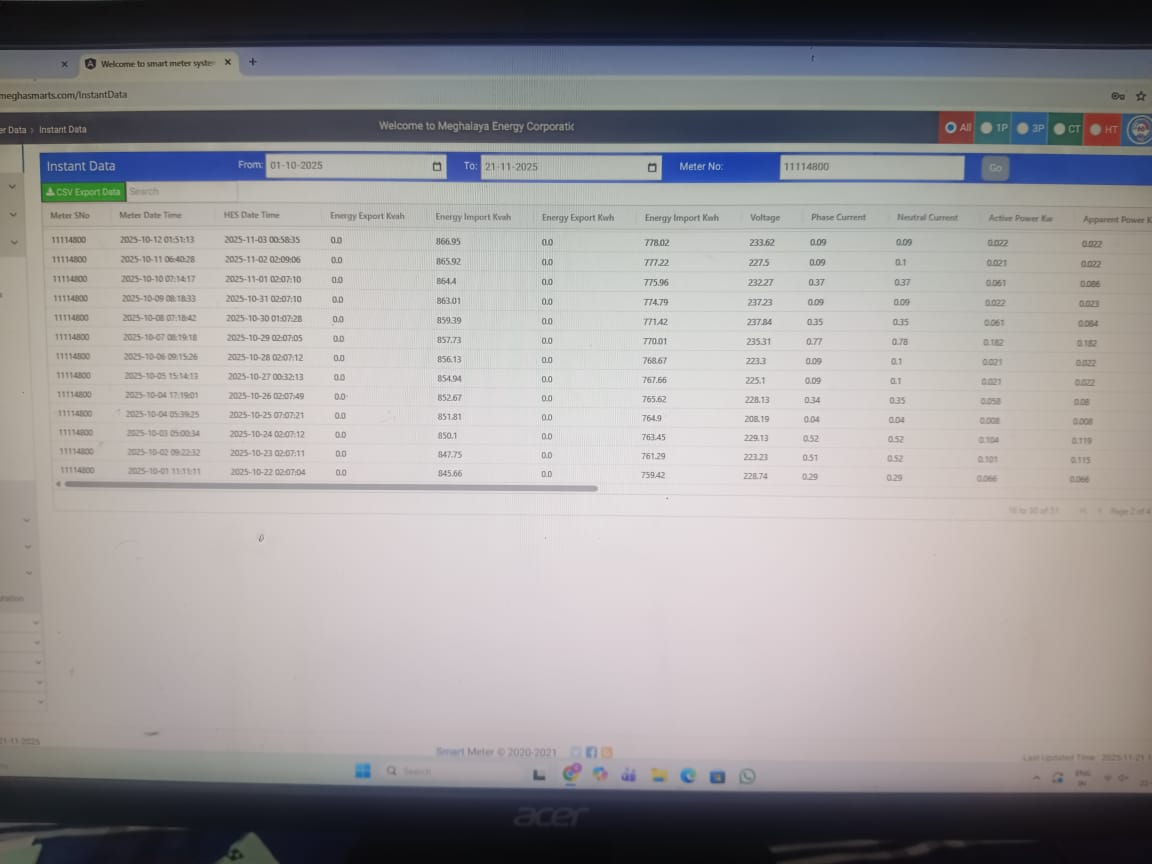The width and height of the screenshot is (1152, 864).
Task: Open WhatsApp from the taskbar
Action: pyautogui.click(x=747, y=777)
